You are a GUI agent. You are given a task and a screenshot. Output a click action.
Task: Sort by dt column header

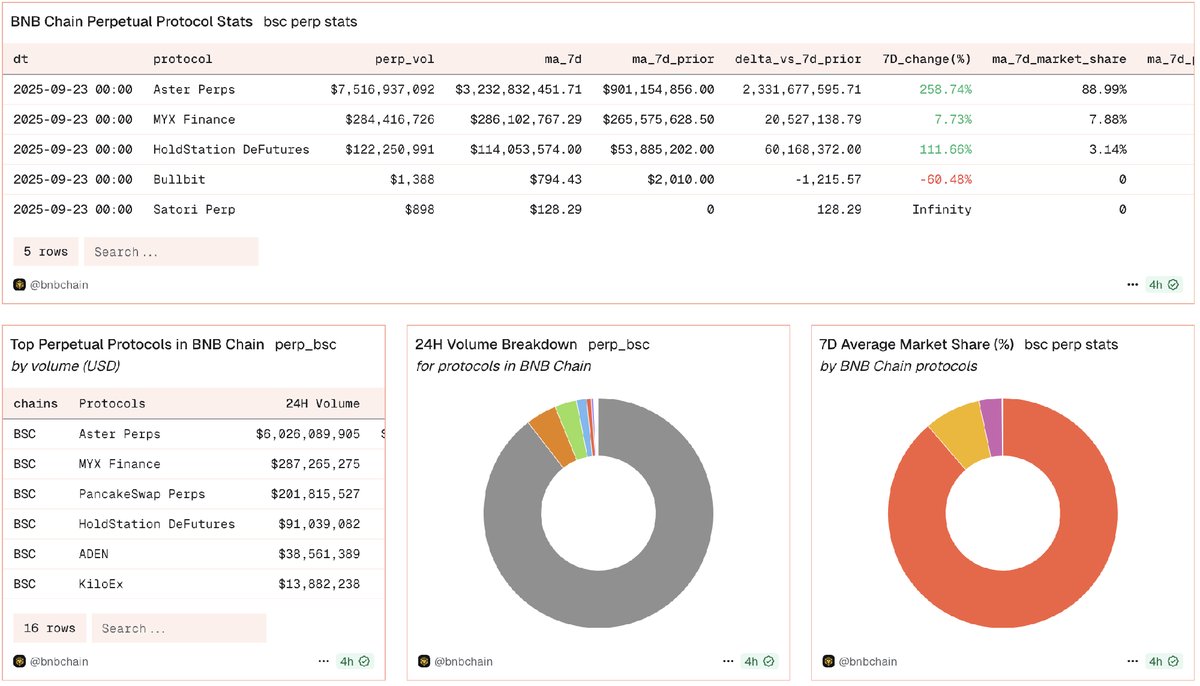[x=21, y=59]
